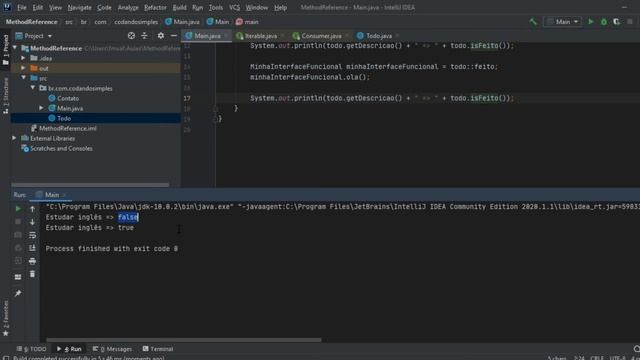Open the File menu

[22, 7]
